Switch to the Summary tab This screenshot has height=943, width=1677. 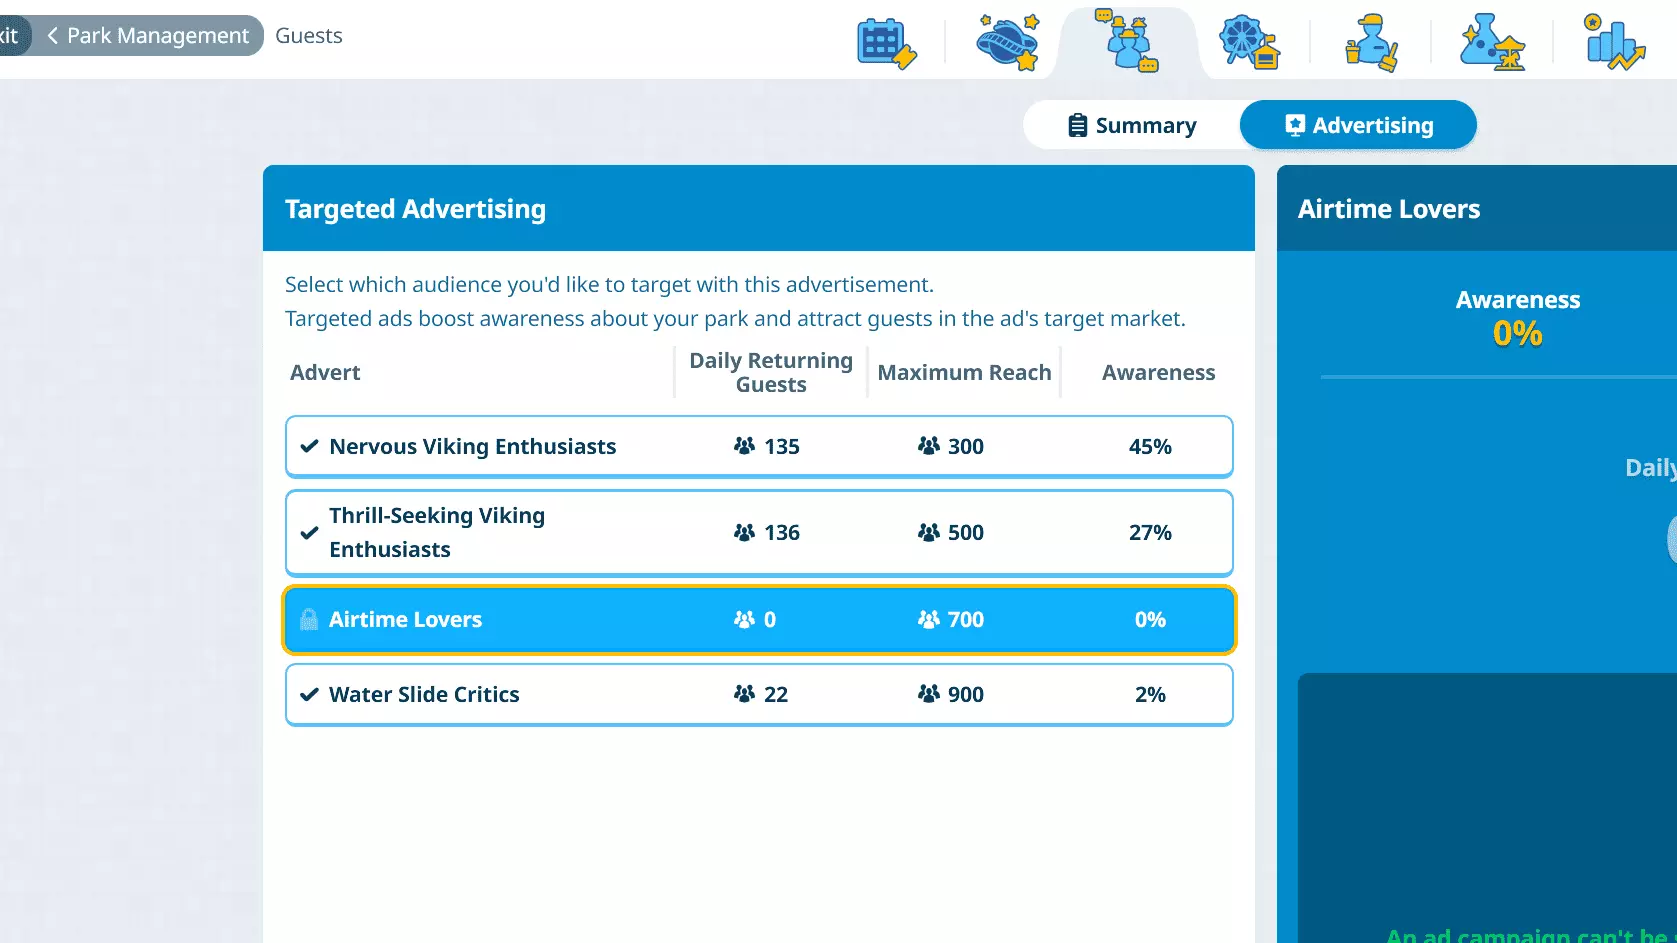1132,126
